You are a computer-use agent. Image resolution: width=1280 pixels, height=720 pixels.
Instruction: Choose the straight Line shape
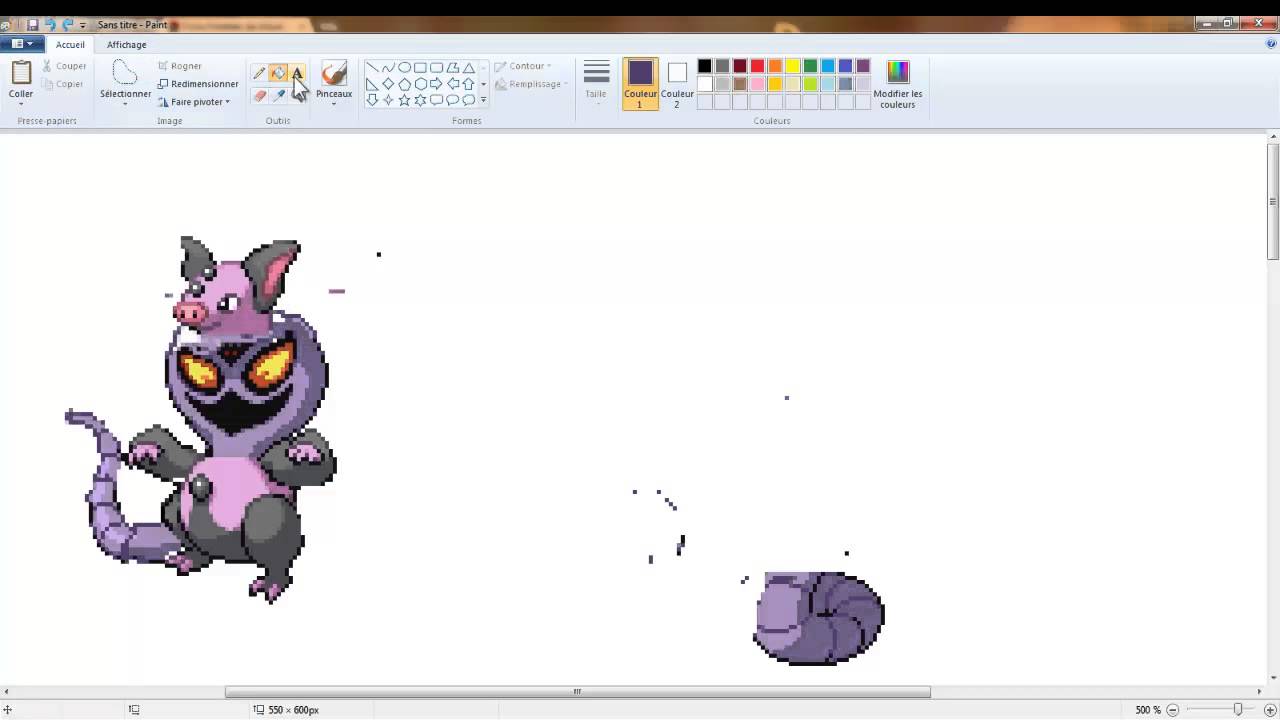point(372,68)
